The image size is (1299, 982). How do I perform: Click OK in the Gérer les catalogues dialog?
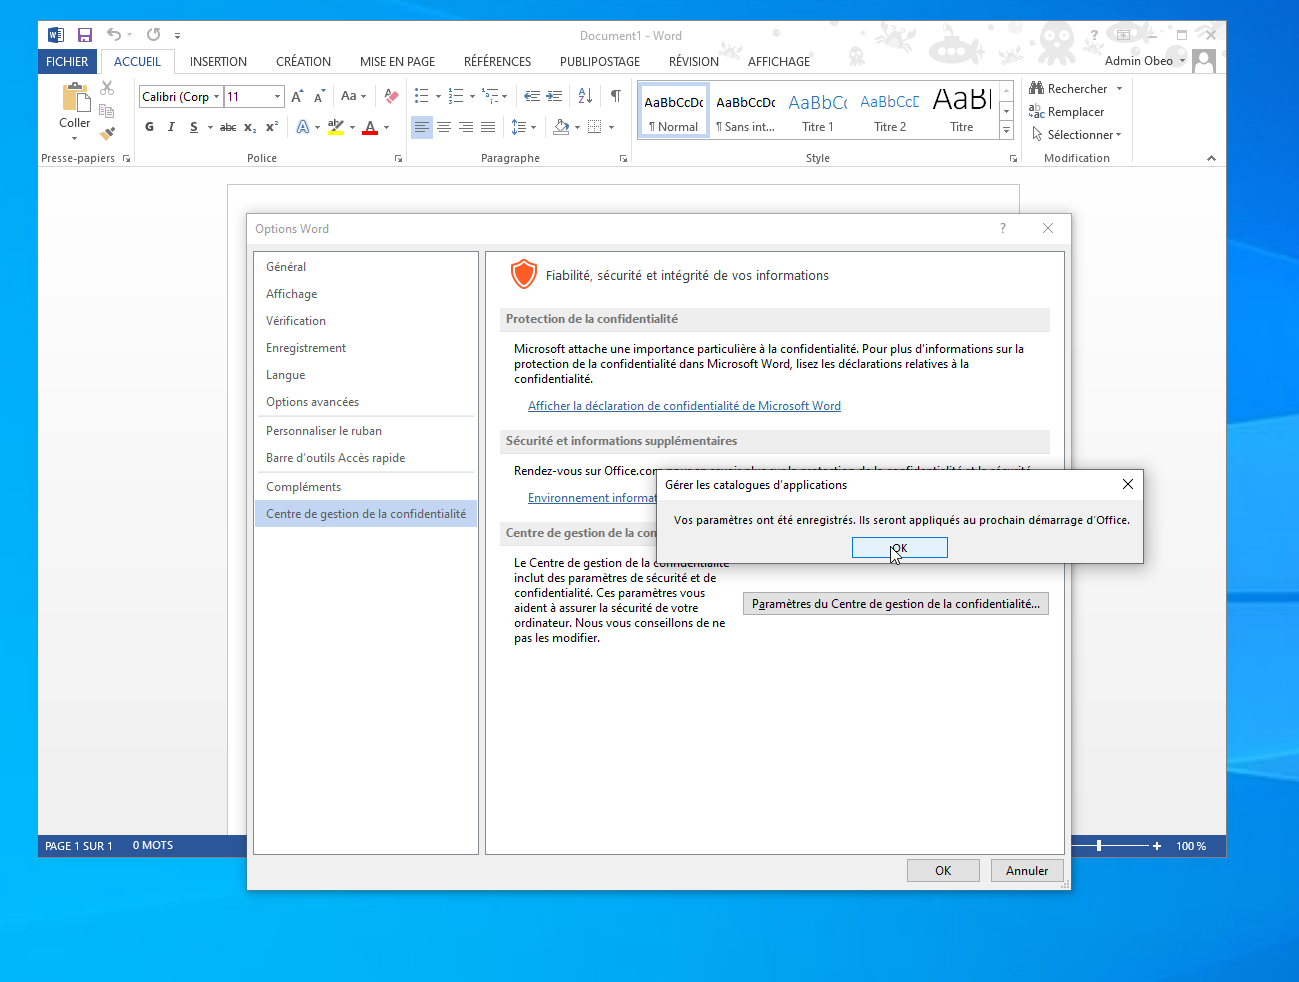tap(899, 548)
